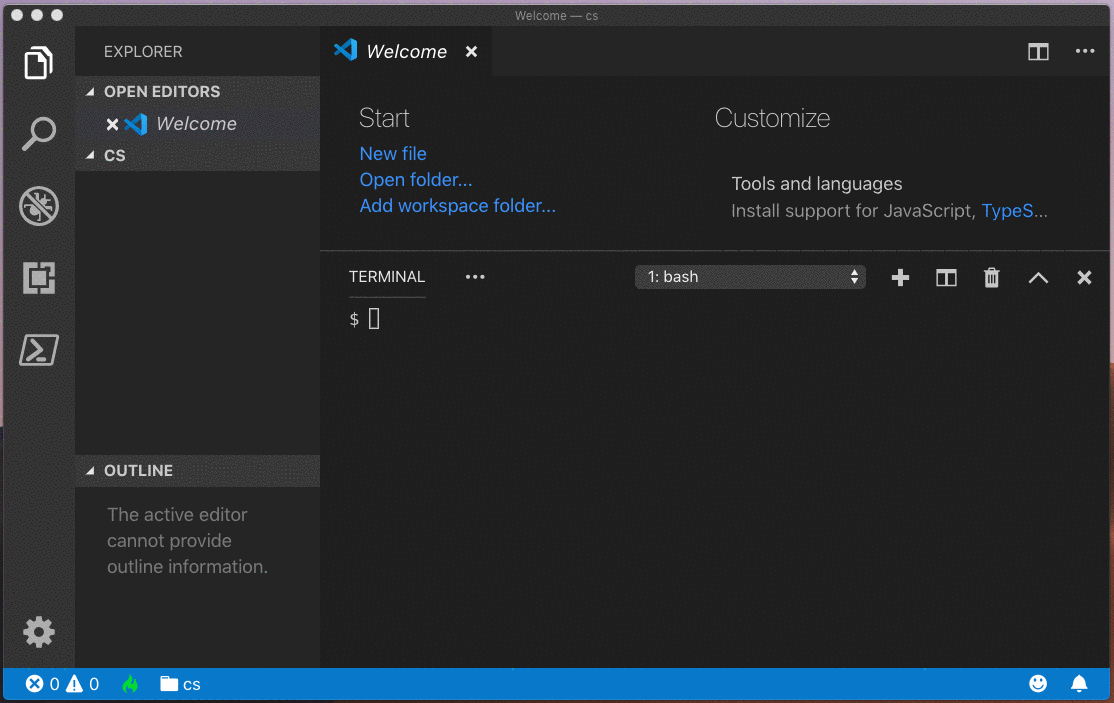This screenshot has height=703, width=1114.
Task: Open the Debug view in activity bar
Action: [x=38, y=206]
